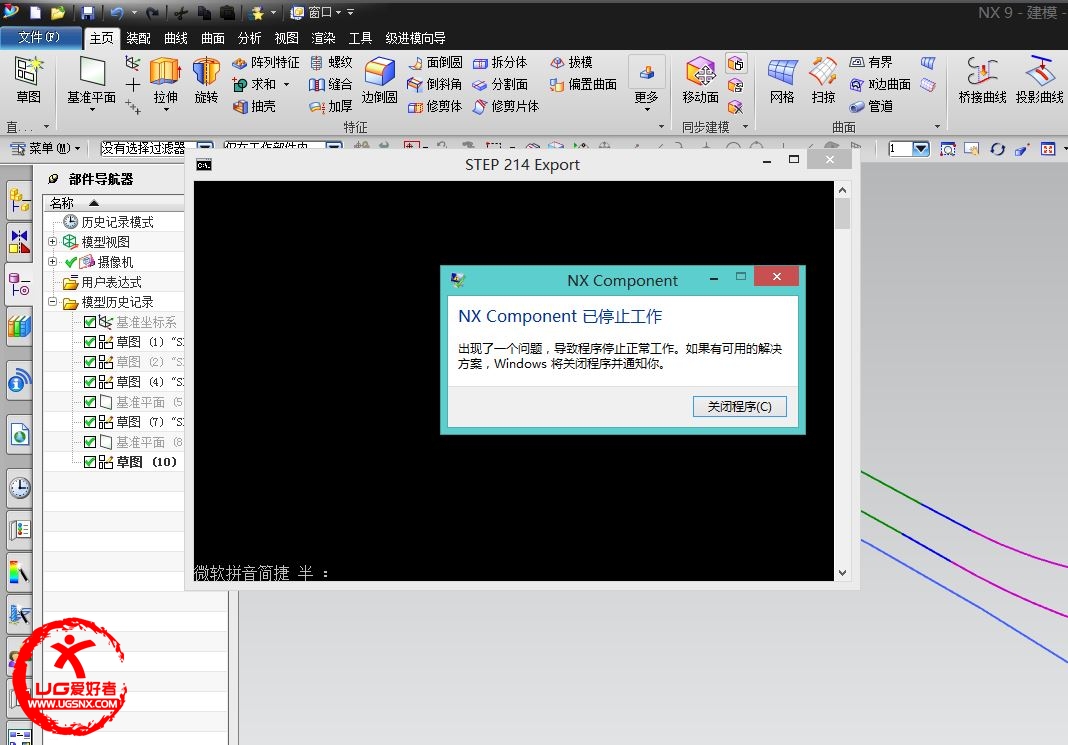Click the save icon in quick access toolbar
Screen dimensions: 1068x745
click(88, 12)
